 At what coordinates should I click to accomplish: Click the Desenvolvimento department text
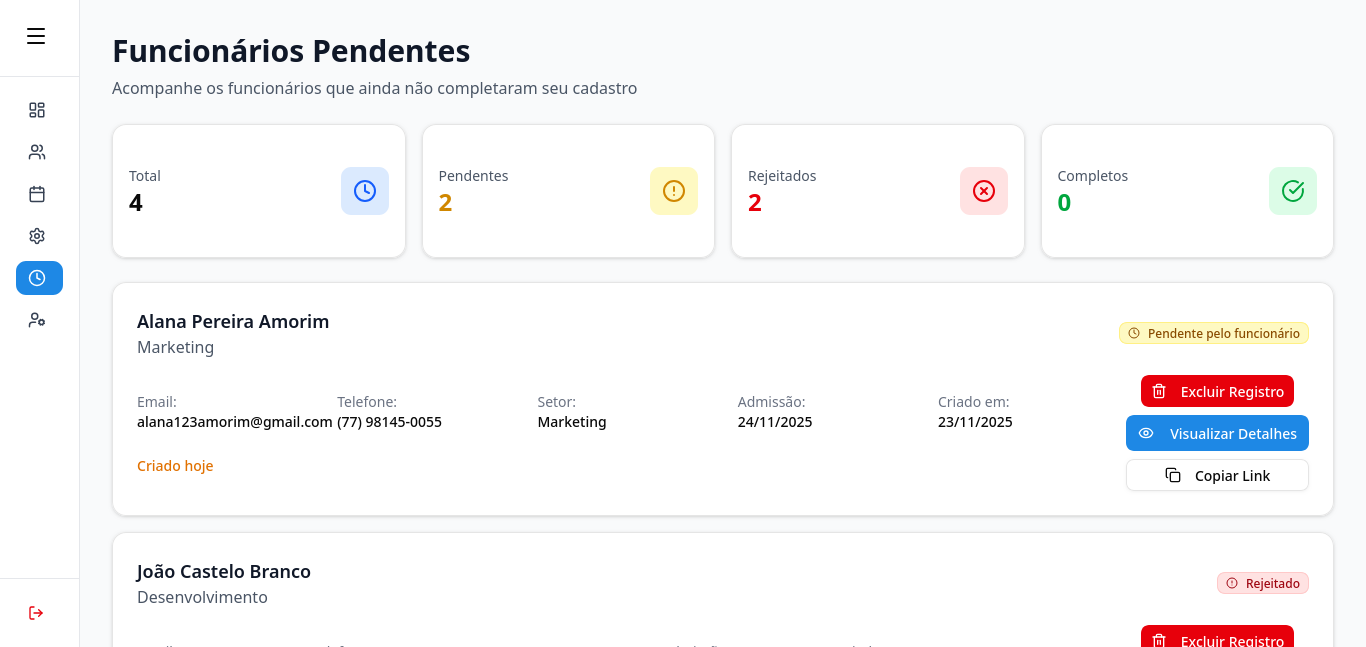(x=202, y=597)
